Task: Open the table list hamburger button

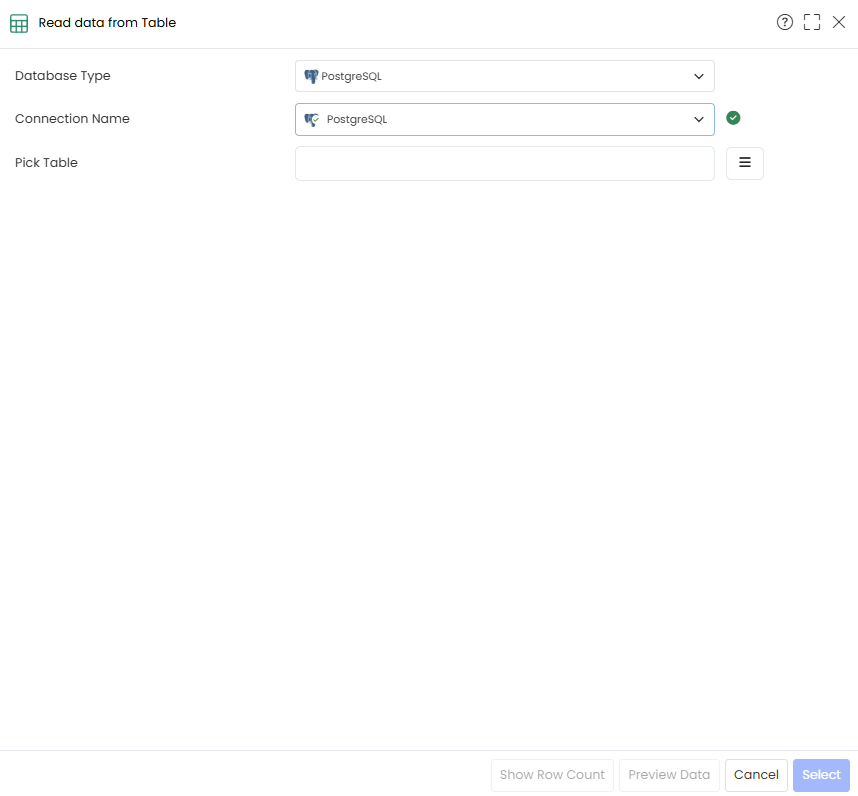Action: point(745,163)
